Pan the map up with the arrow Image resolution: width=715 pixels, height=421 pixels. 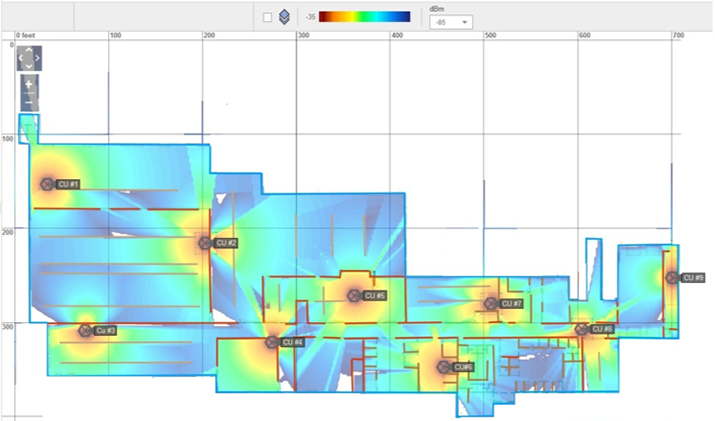coord(29,49)
